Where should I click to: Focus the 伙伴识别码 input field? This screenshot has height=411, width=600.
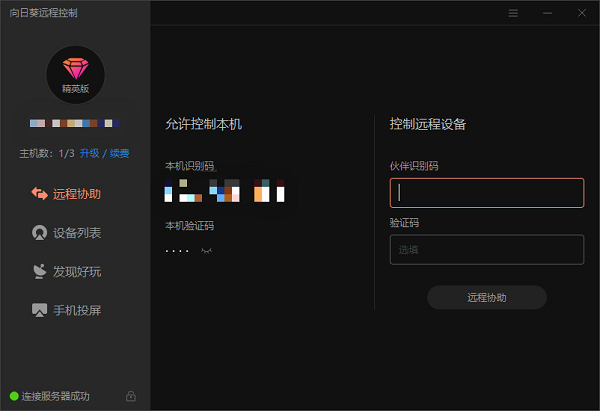click(x=486, y=192)
